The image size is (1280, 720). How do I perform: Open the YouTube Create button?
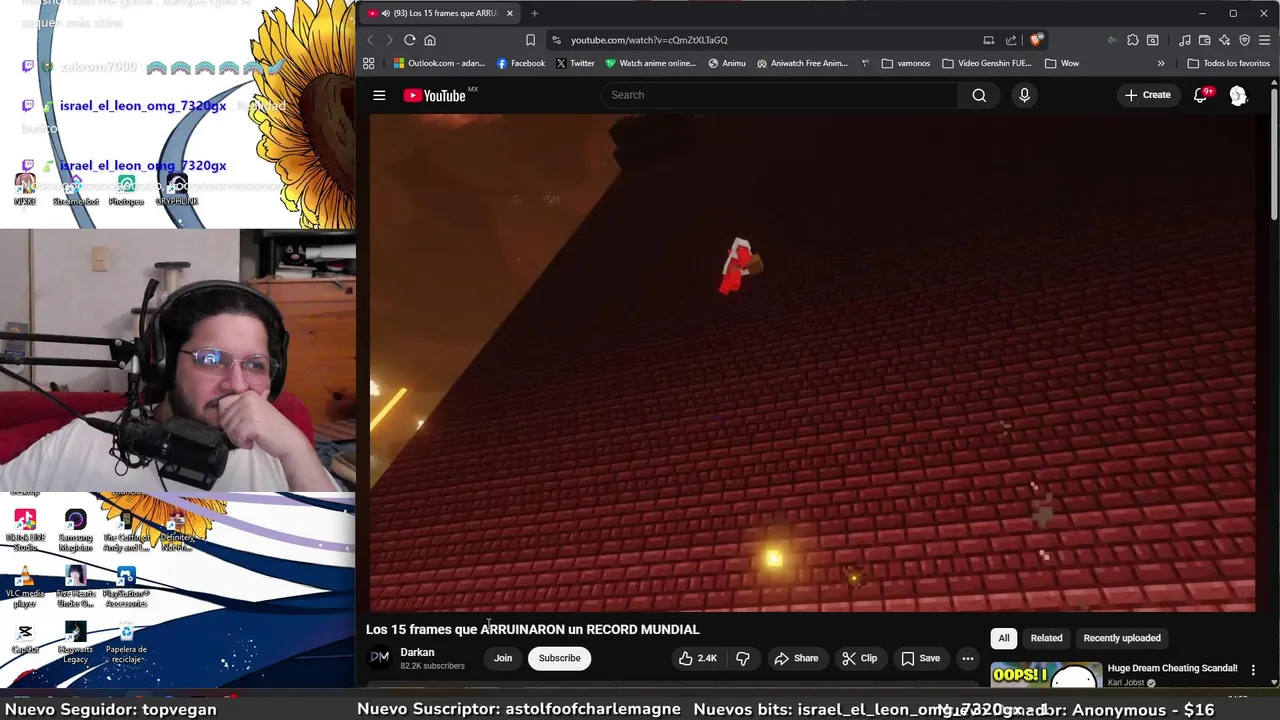1147,95
